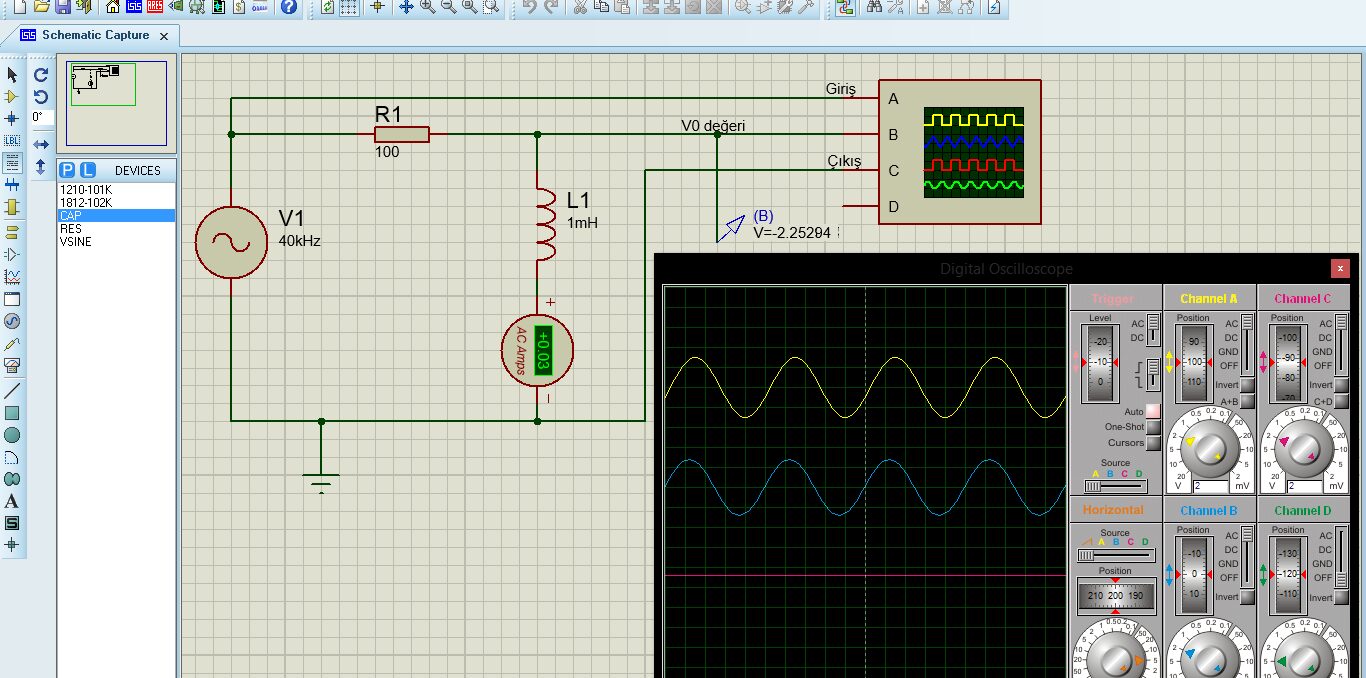Toggle the oscilloscope Cursors button
The width and height of the screenshot is (1366, 678).
pyautogui.click(x=1153, y=443)
